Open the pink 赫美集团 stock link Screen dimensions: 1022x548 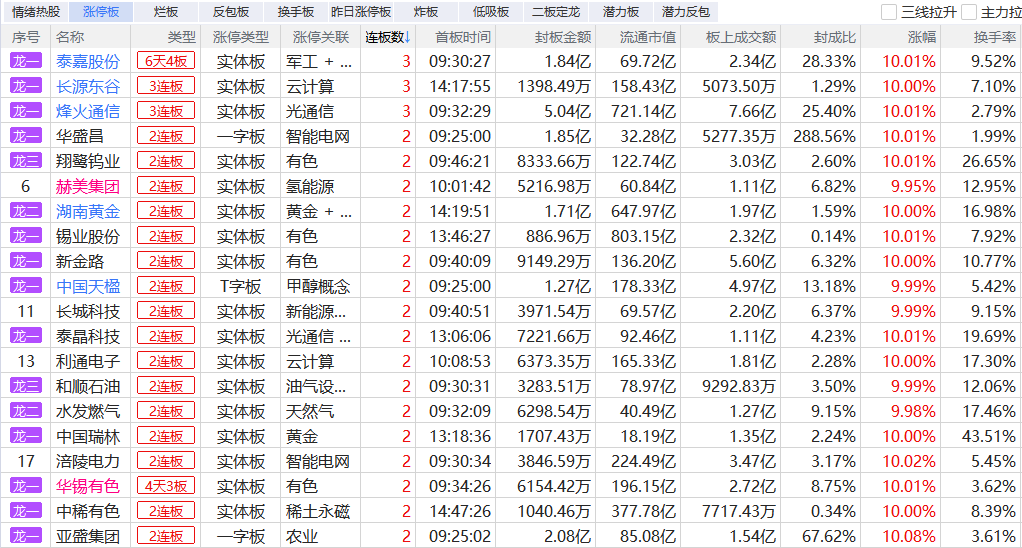(x=88, y=186)
